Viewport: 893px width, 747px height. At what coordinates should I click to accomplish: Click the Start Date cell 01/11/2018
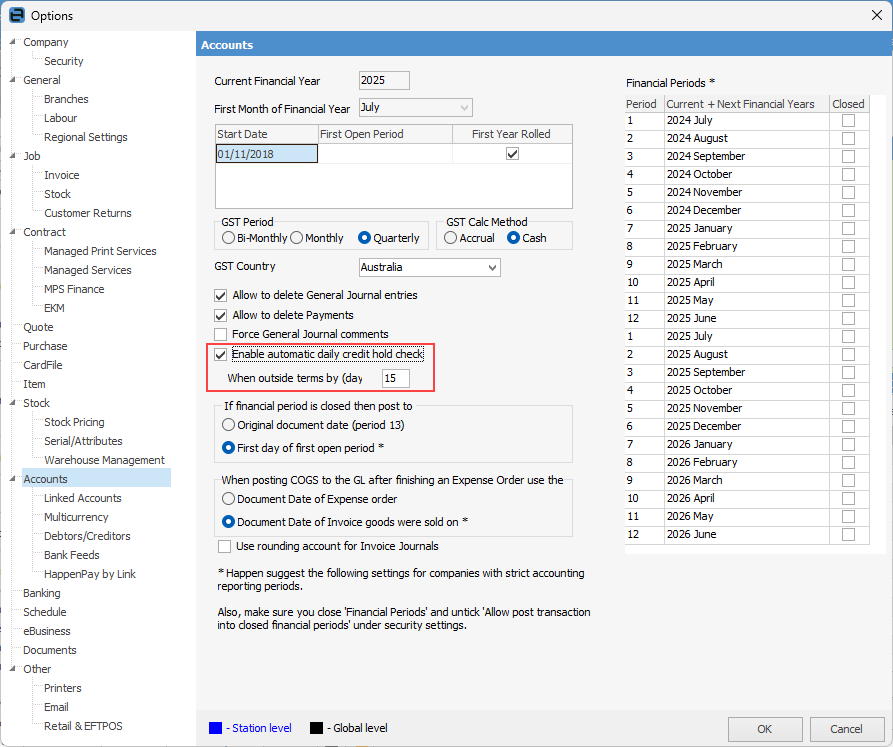(x=267, y=154)
